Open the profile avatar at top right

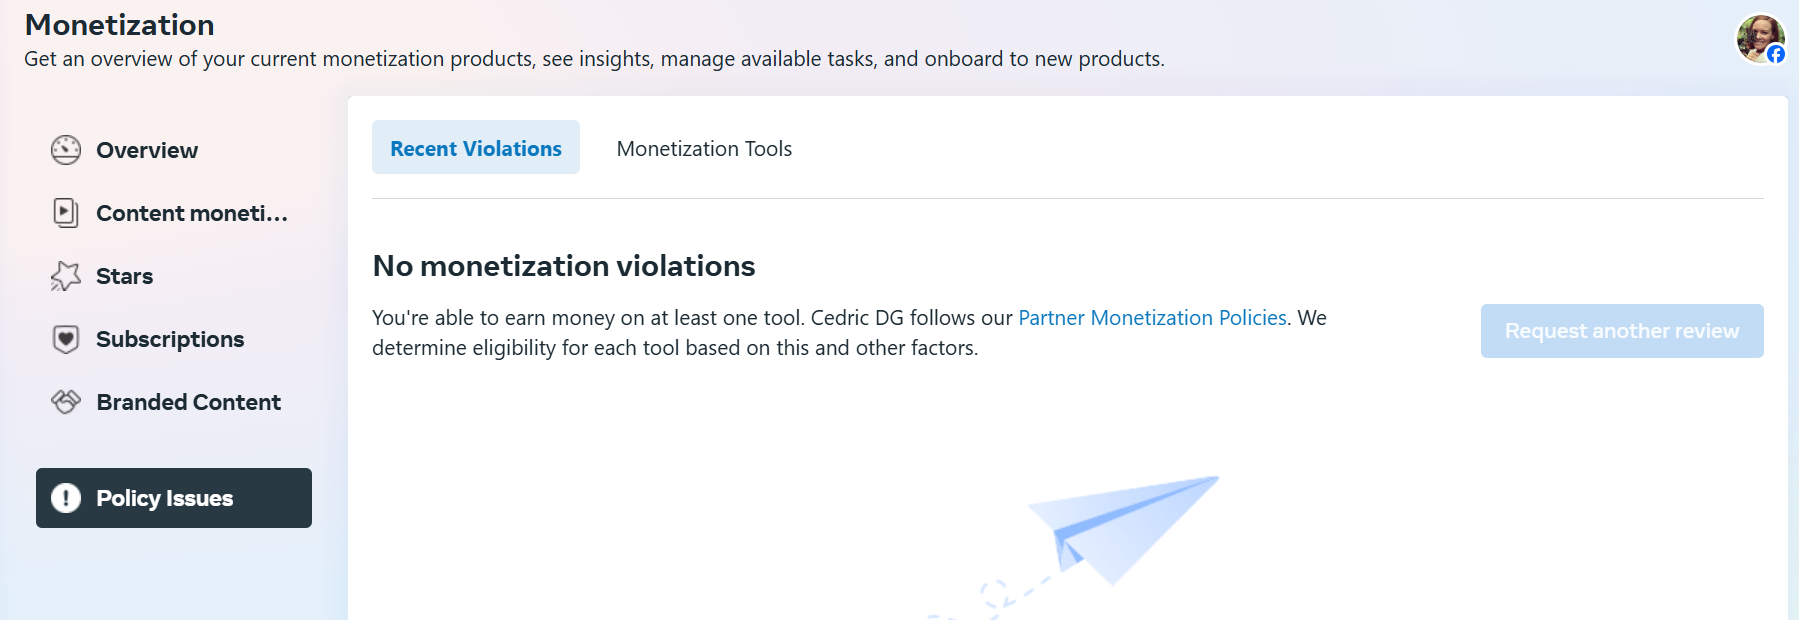click(x=1760, y=39)
